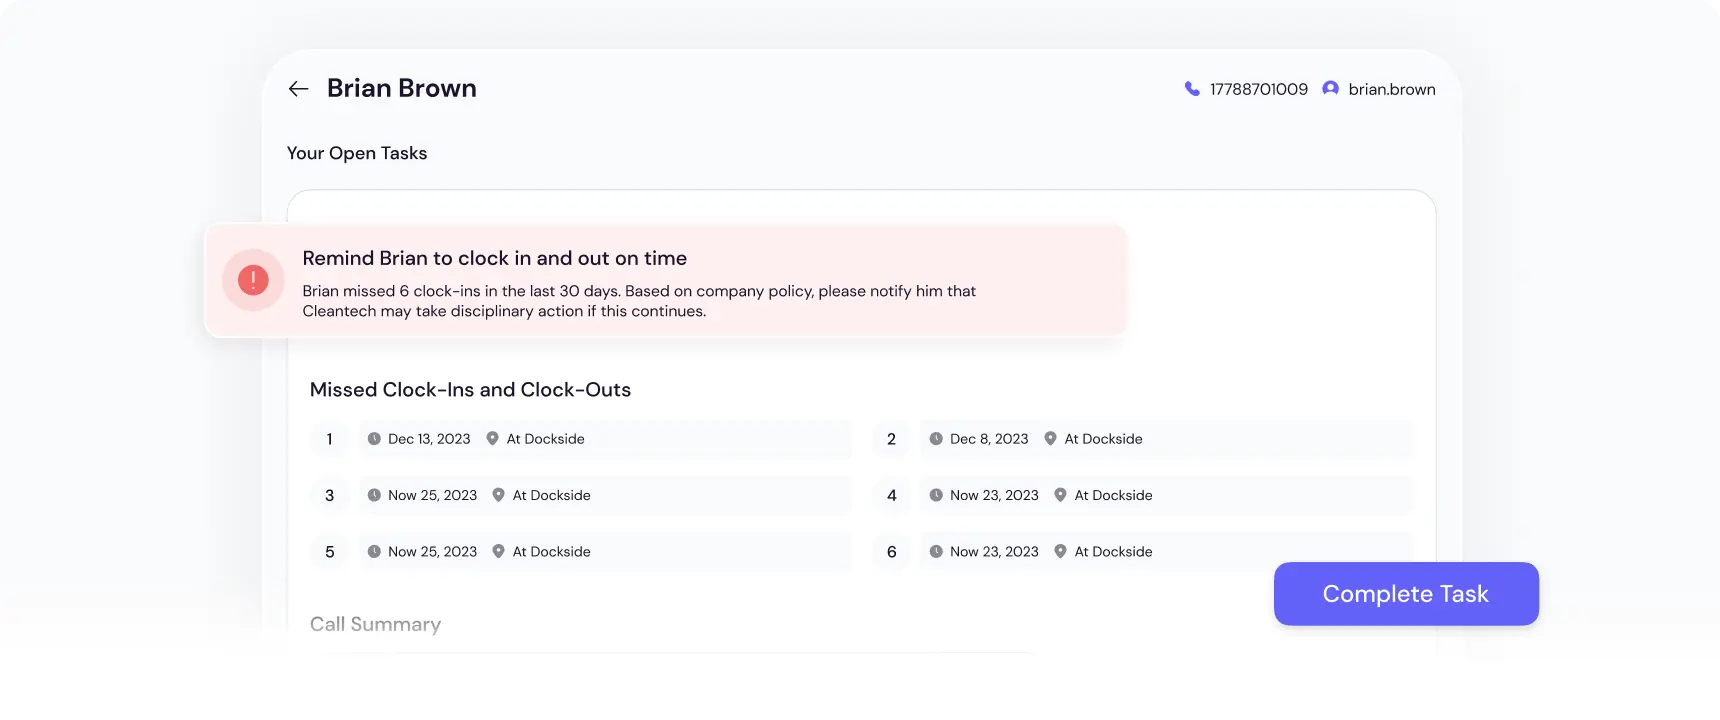Screen dimensions: 1720x720
Task: Click the clock icon in row 6
Action: pyautogui.click(x=936, y=551)
